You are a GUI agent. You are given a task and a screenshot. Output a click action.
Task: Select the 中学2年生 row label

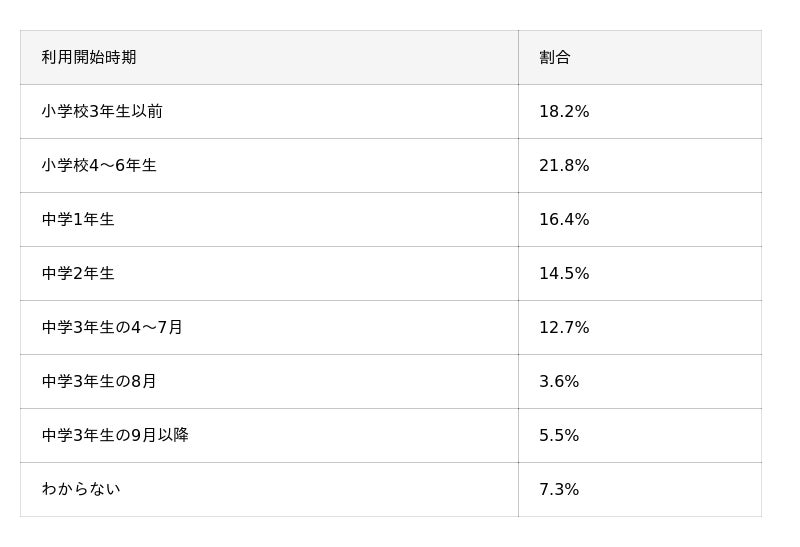coord(78,274)
